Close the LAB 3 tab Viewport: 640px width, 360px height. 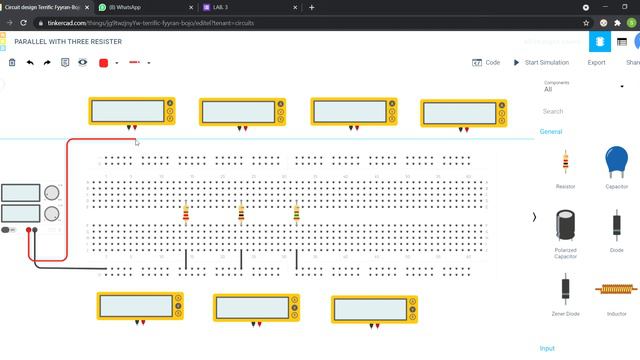[295, 7]
